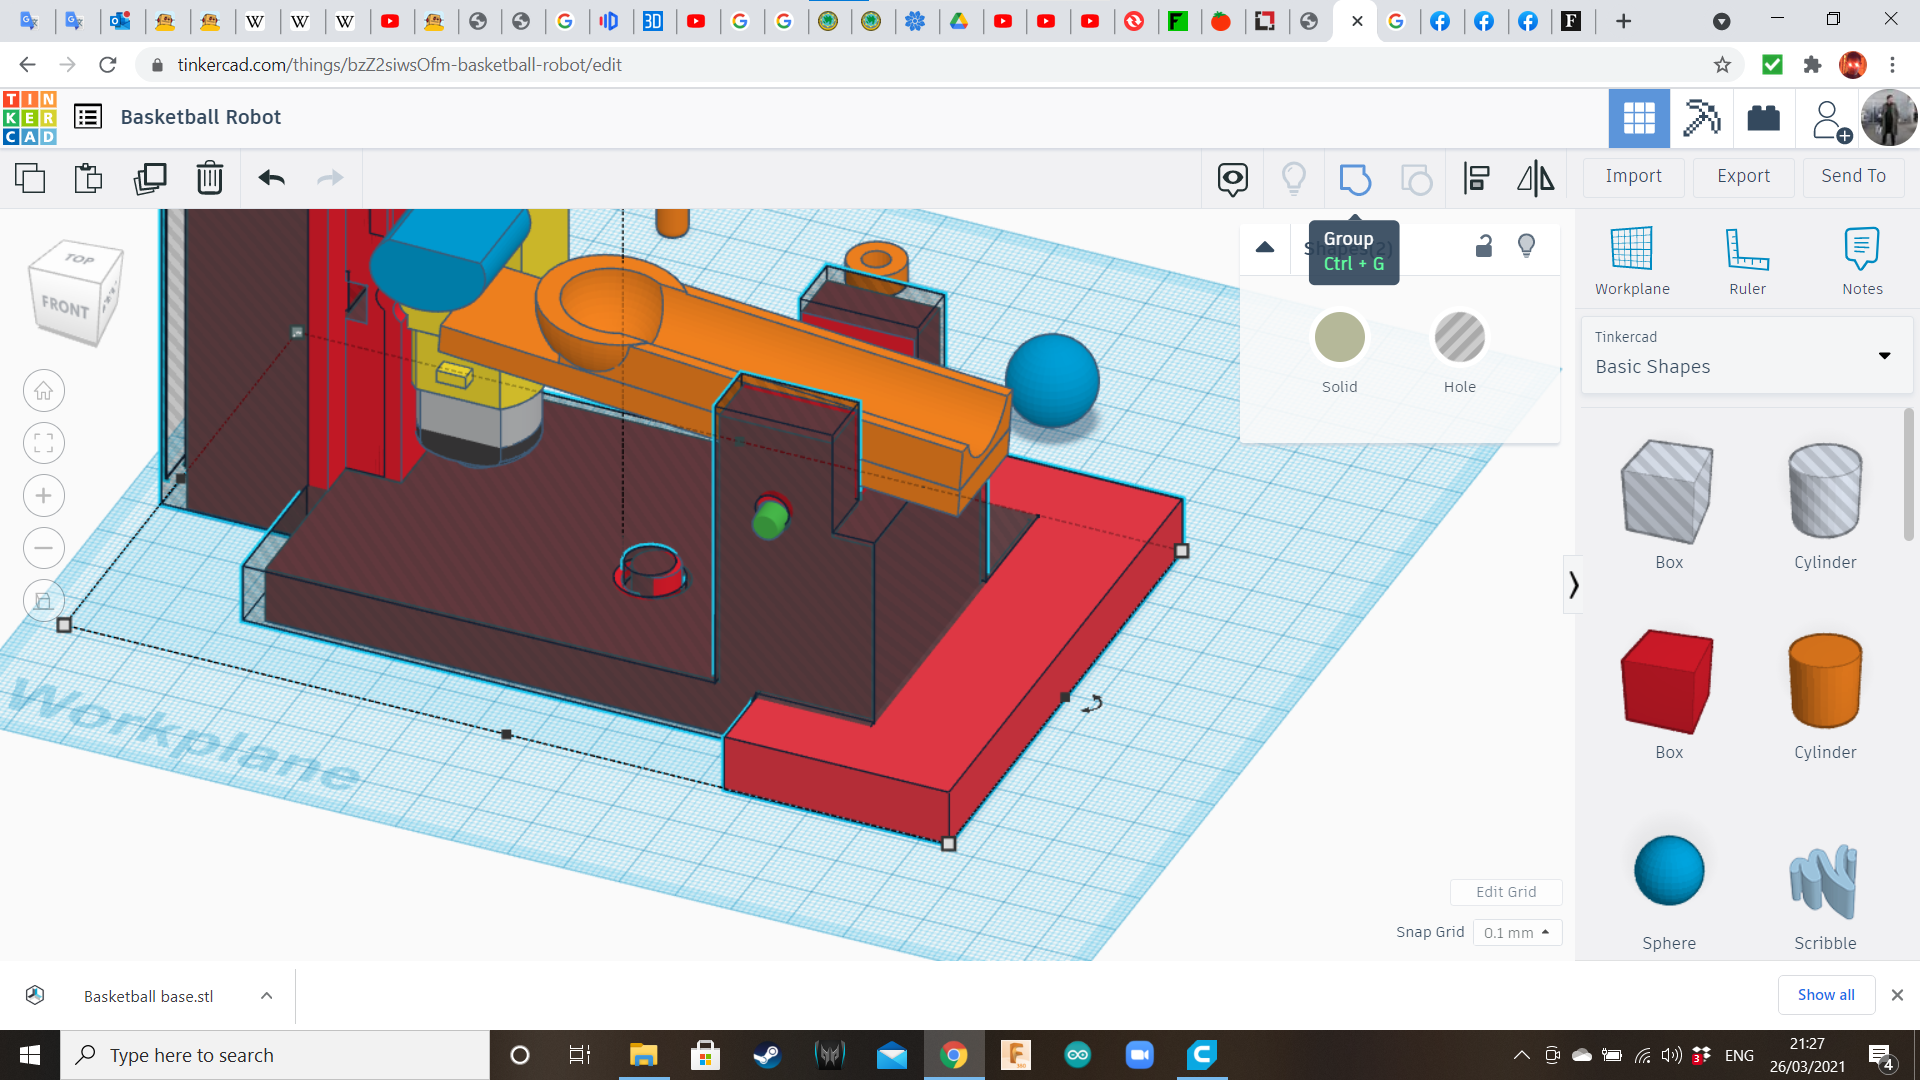Screen dimensions: 1920x1080
Task: Switch to orthographic view toggle
Action: [x=44, y=601]
